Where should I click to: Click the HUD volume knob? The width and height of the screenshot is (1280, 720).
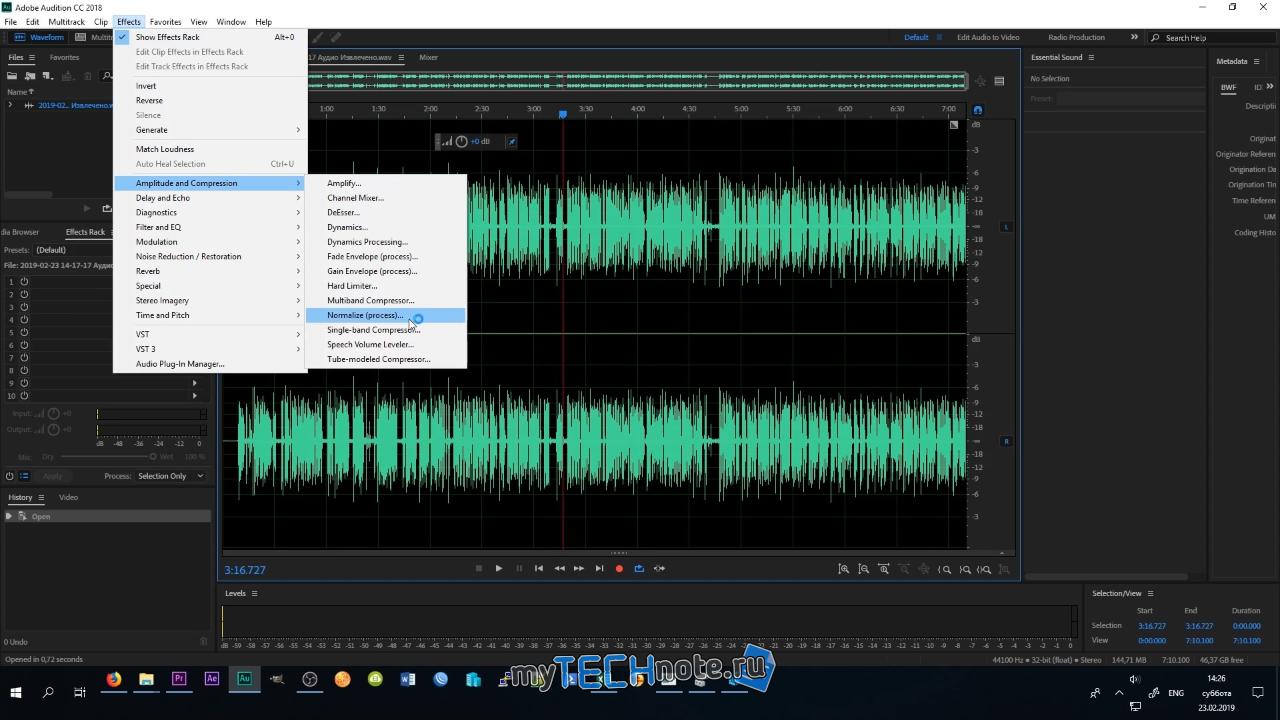461,141
